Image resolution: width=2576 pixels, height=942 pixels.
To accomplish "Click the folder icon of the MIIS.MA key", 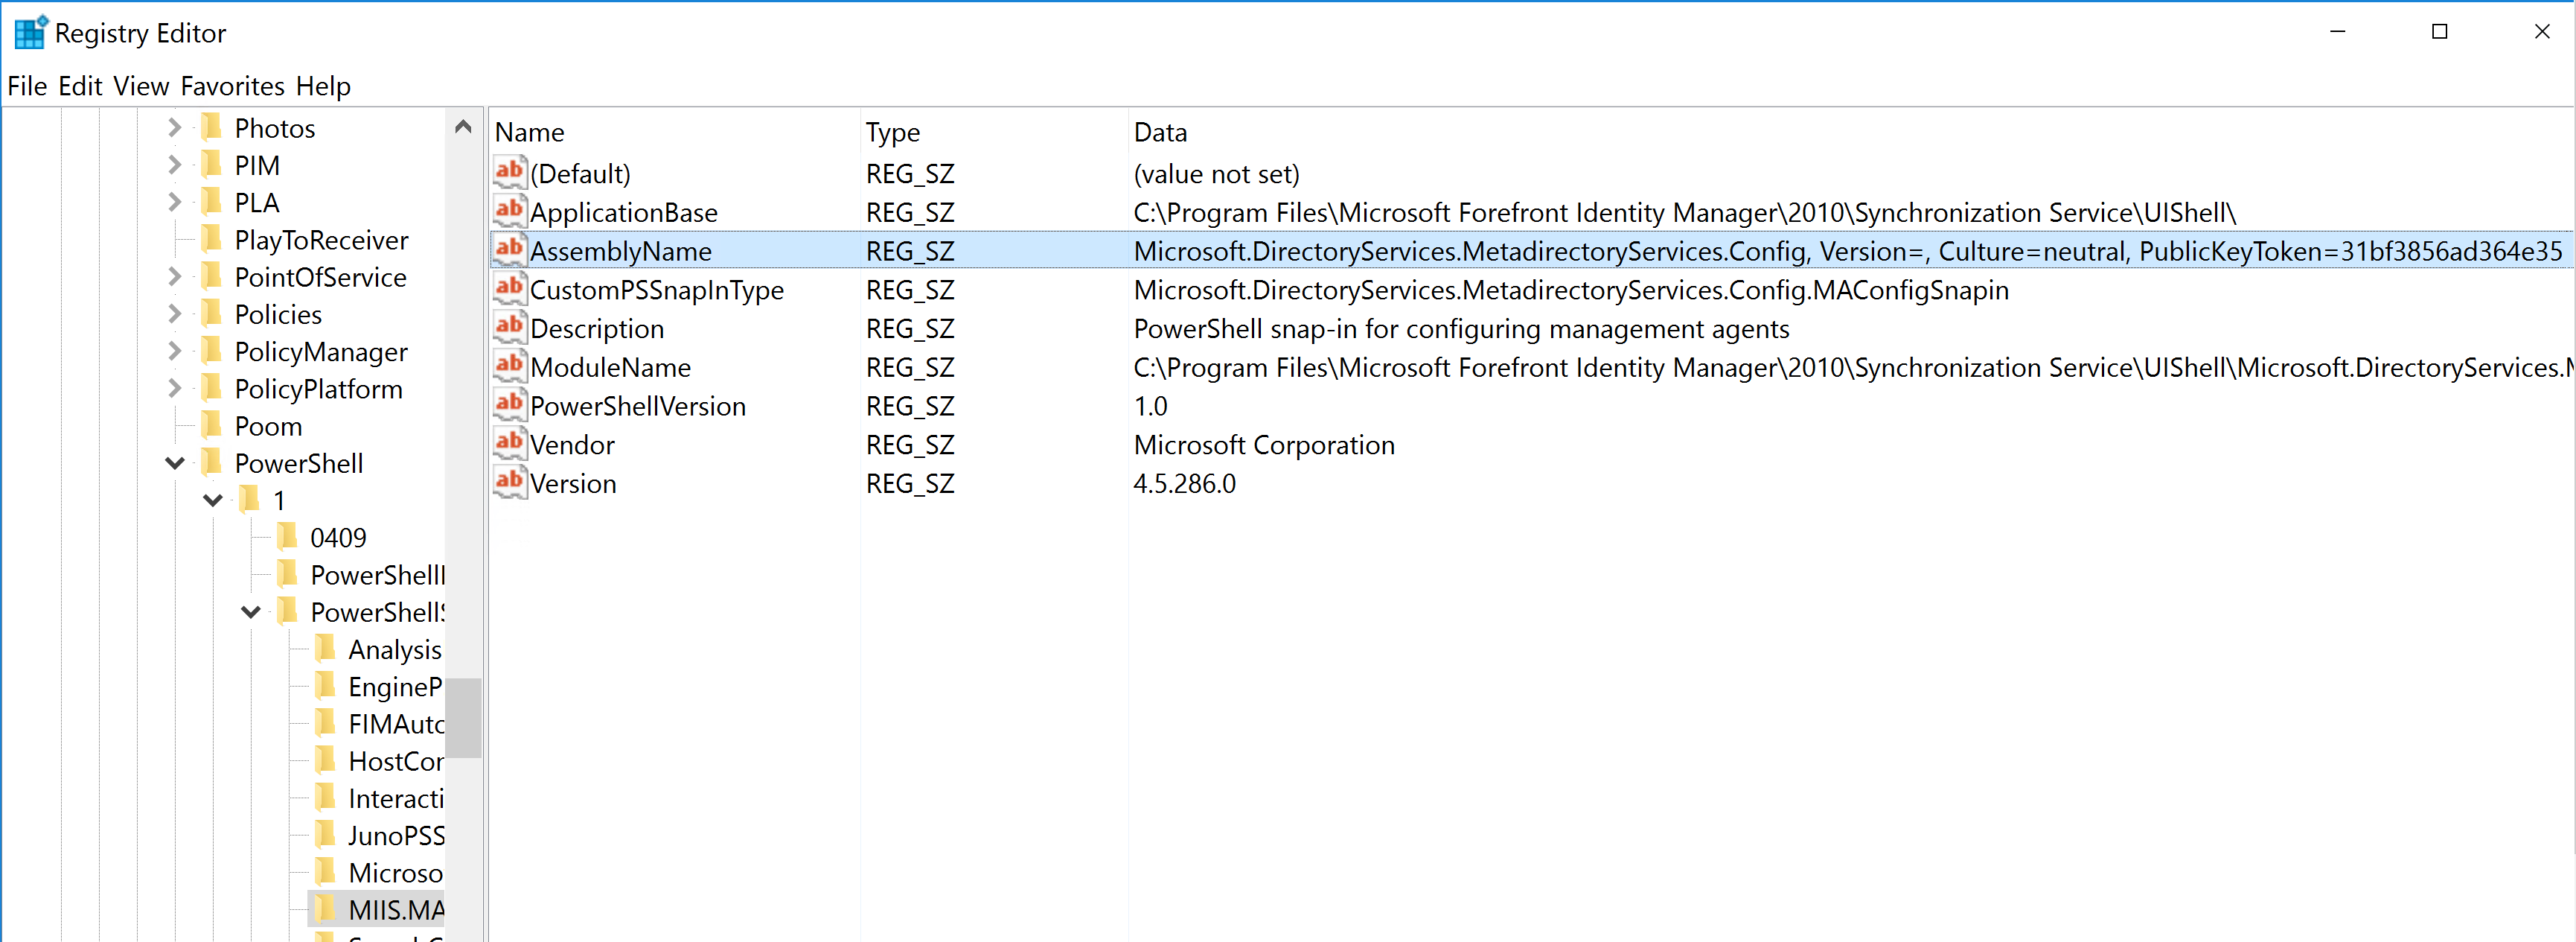I will coord(327,909).
